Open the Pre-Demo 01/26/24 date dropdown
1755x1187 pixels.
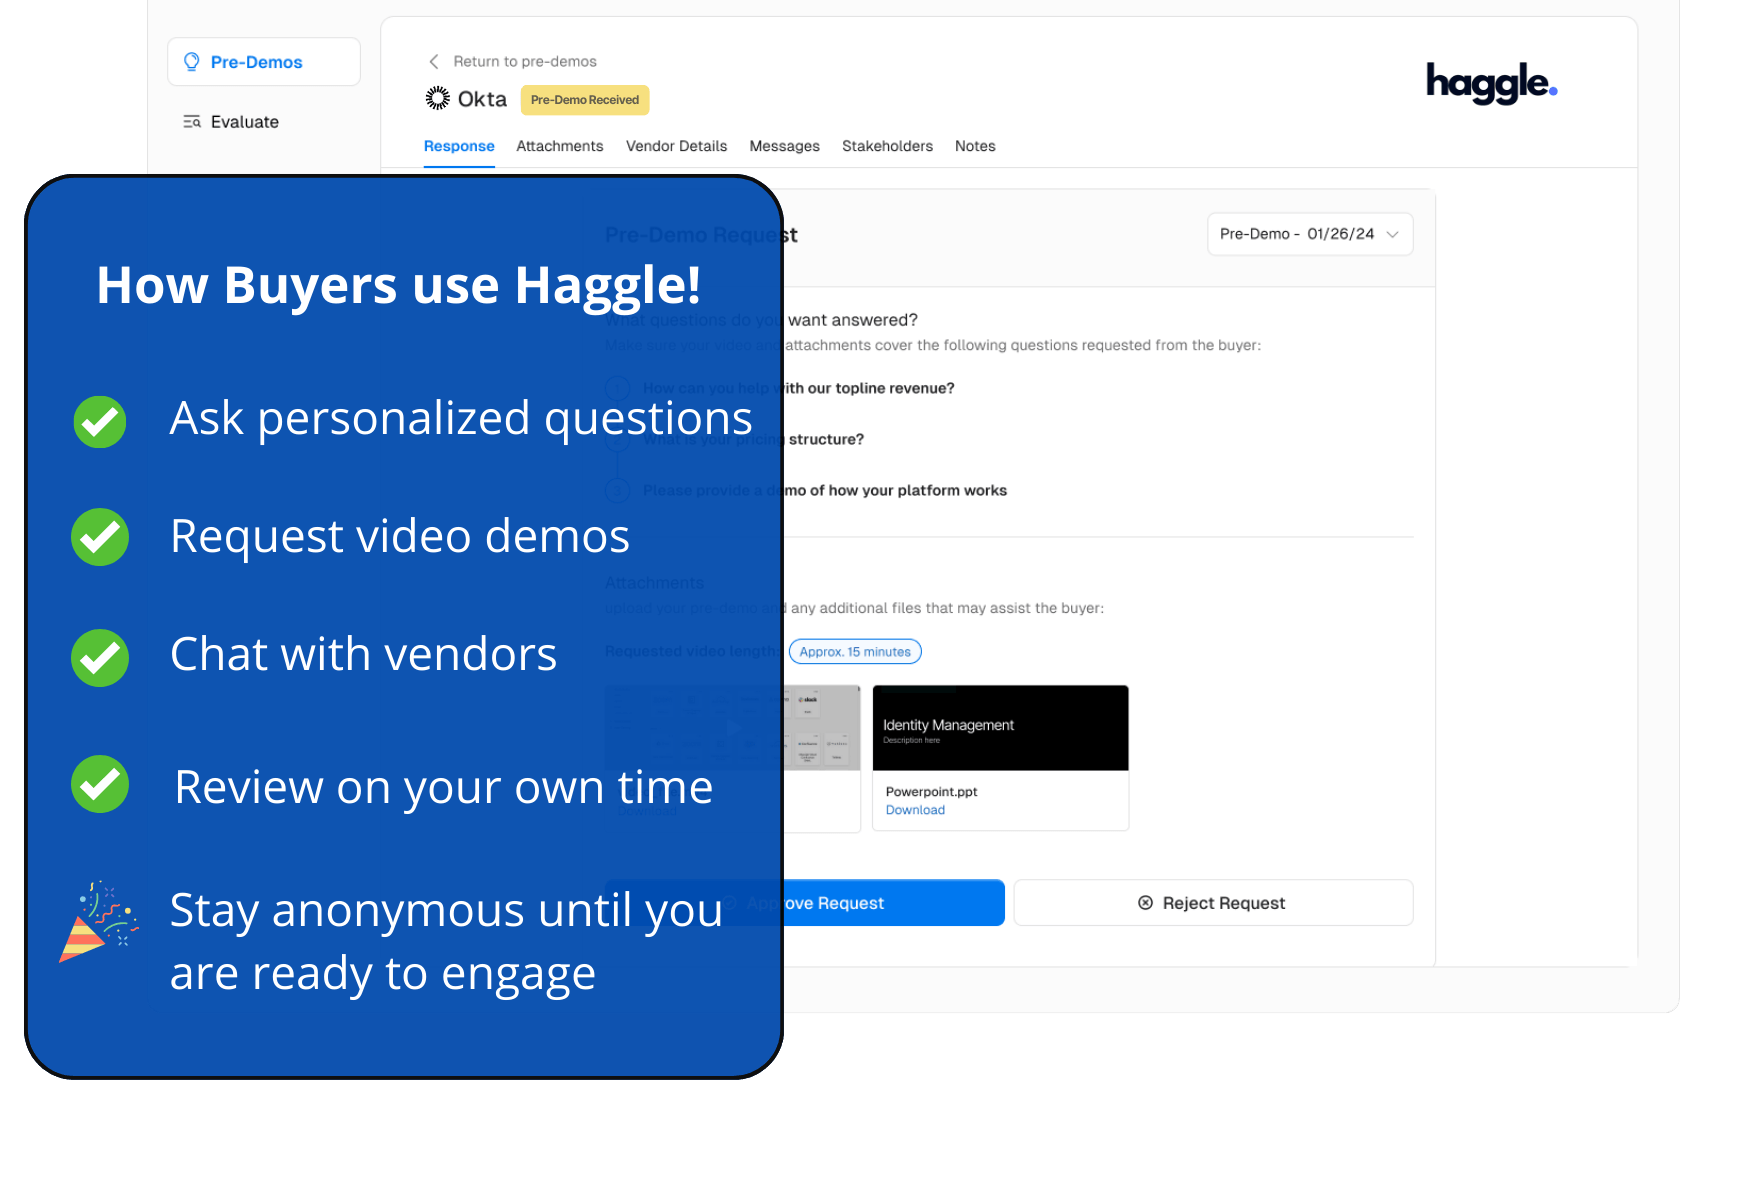[1309, 233]
